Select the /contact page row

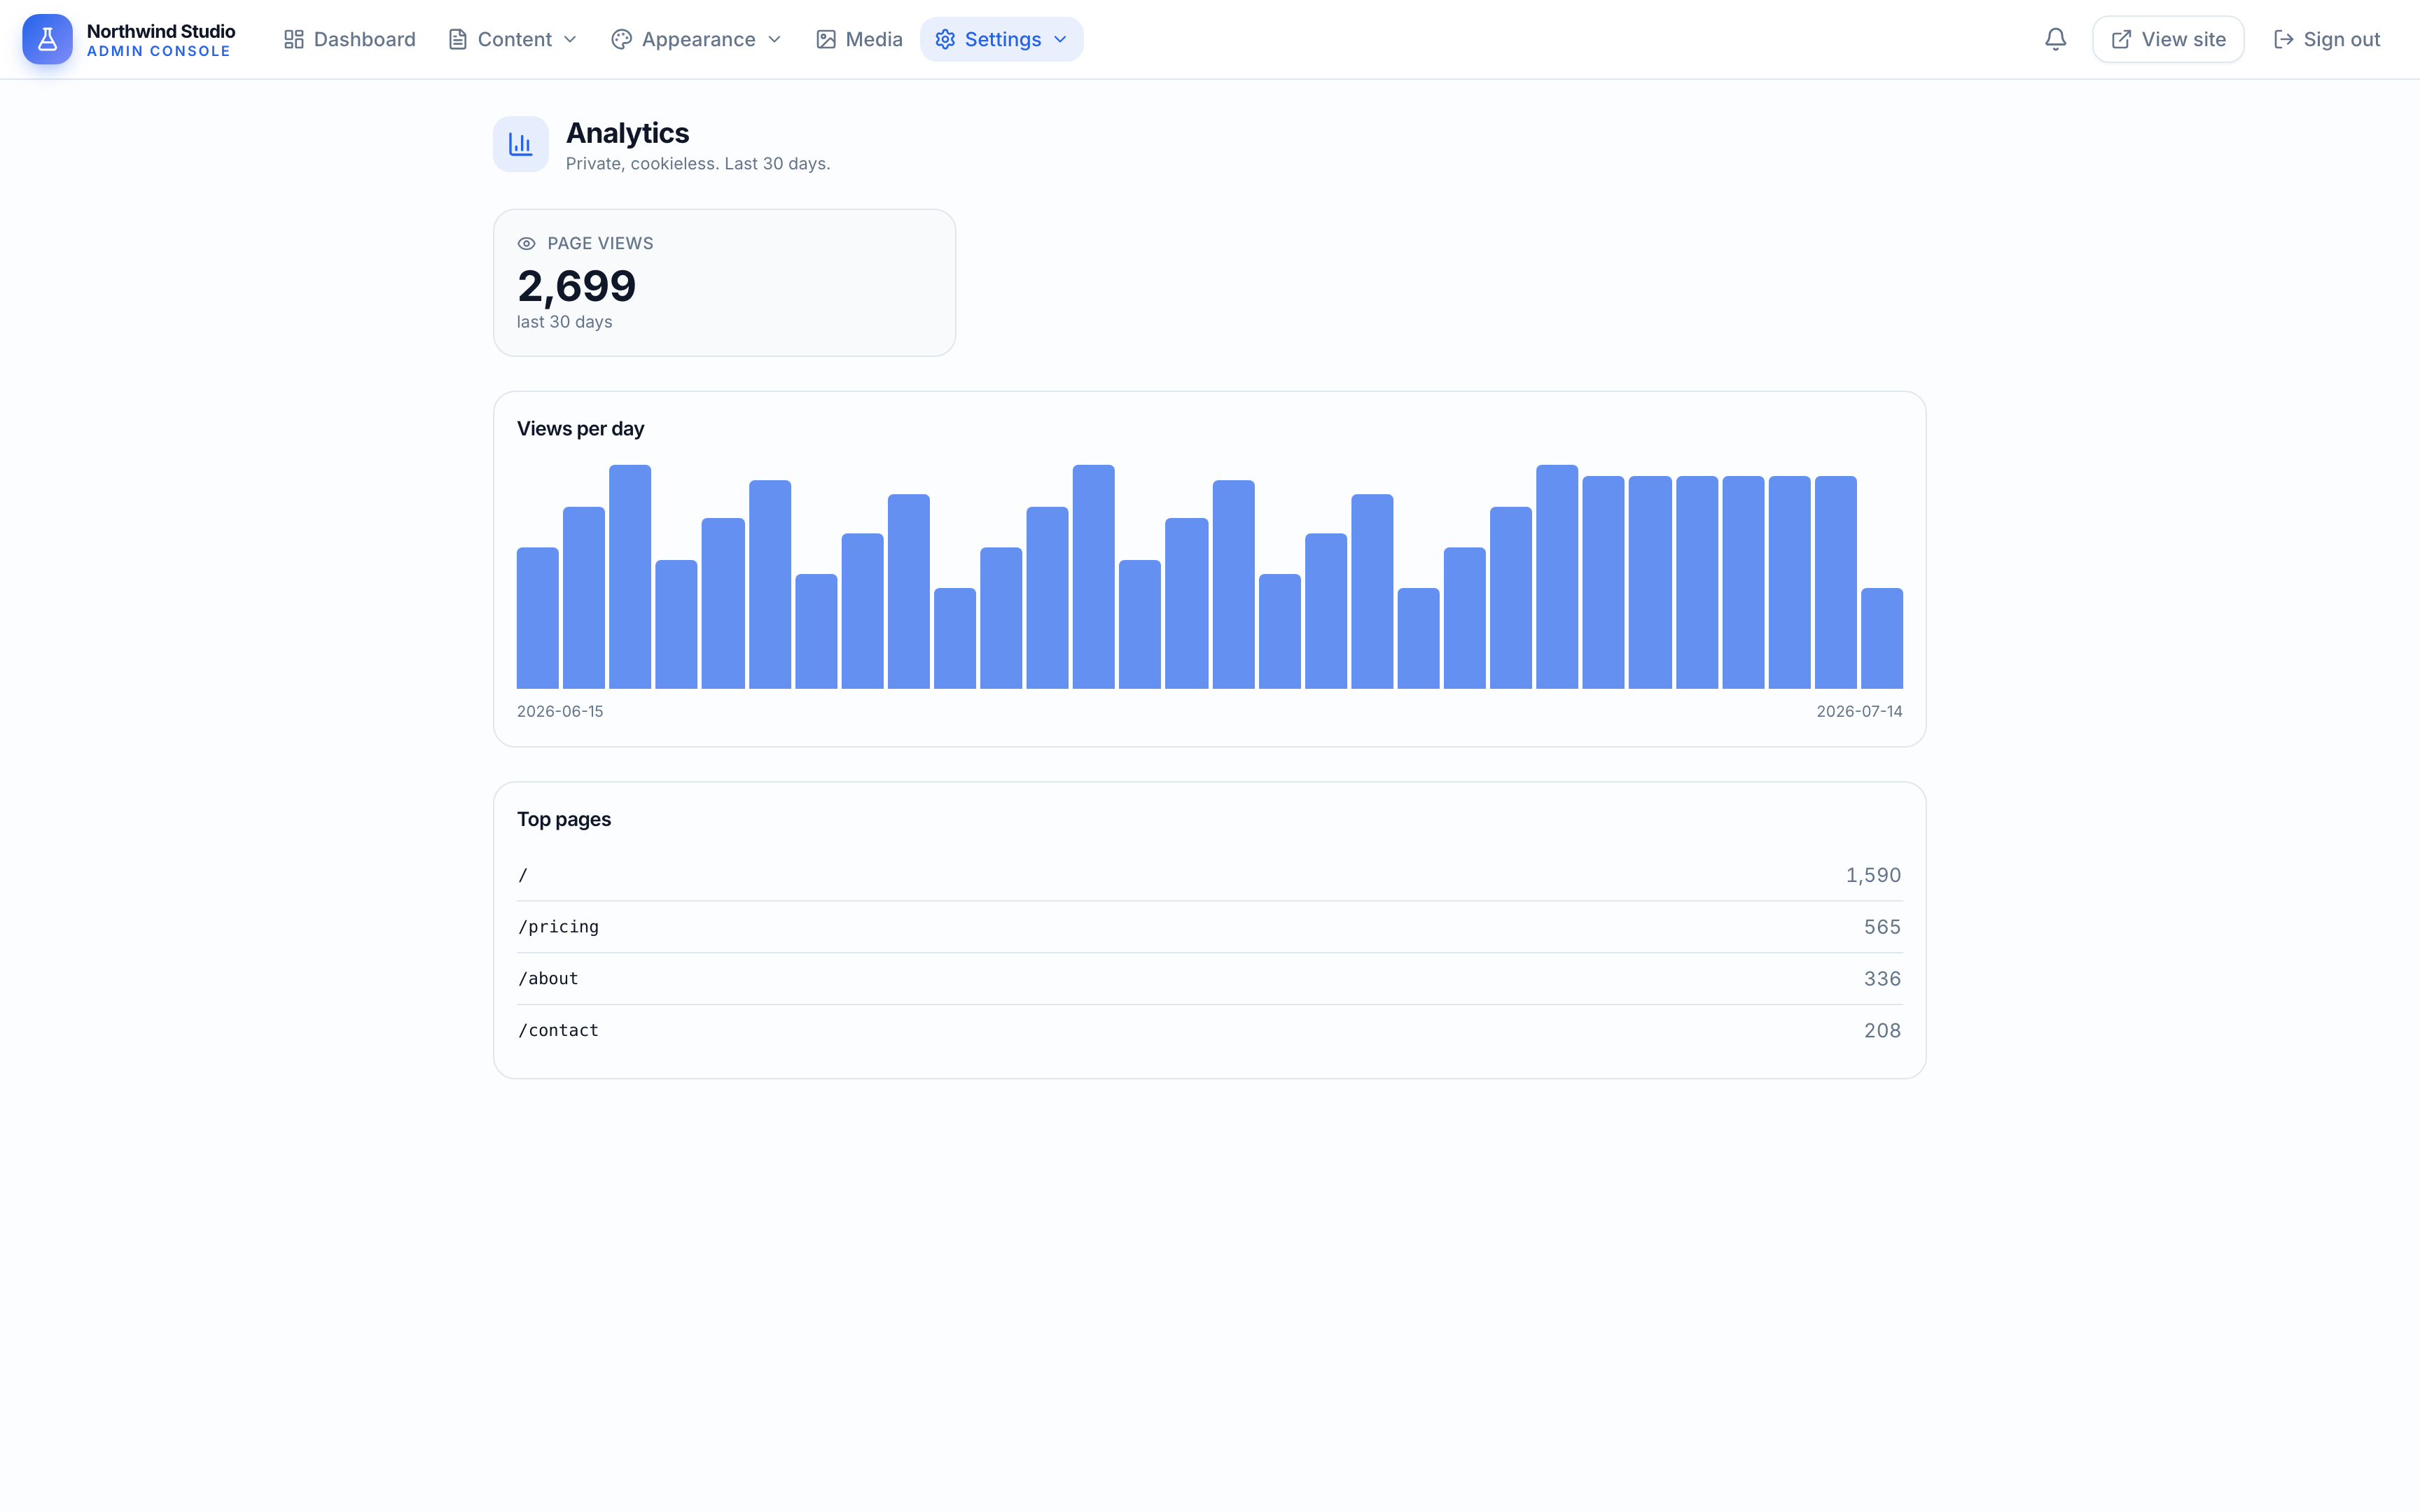pyautogui.click(x=1209, y=1030)
